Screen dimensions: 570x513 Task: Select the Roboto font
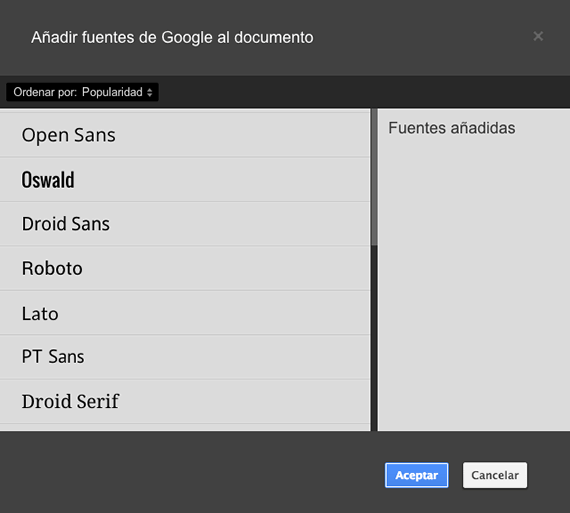pos(185,268)
